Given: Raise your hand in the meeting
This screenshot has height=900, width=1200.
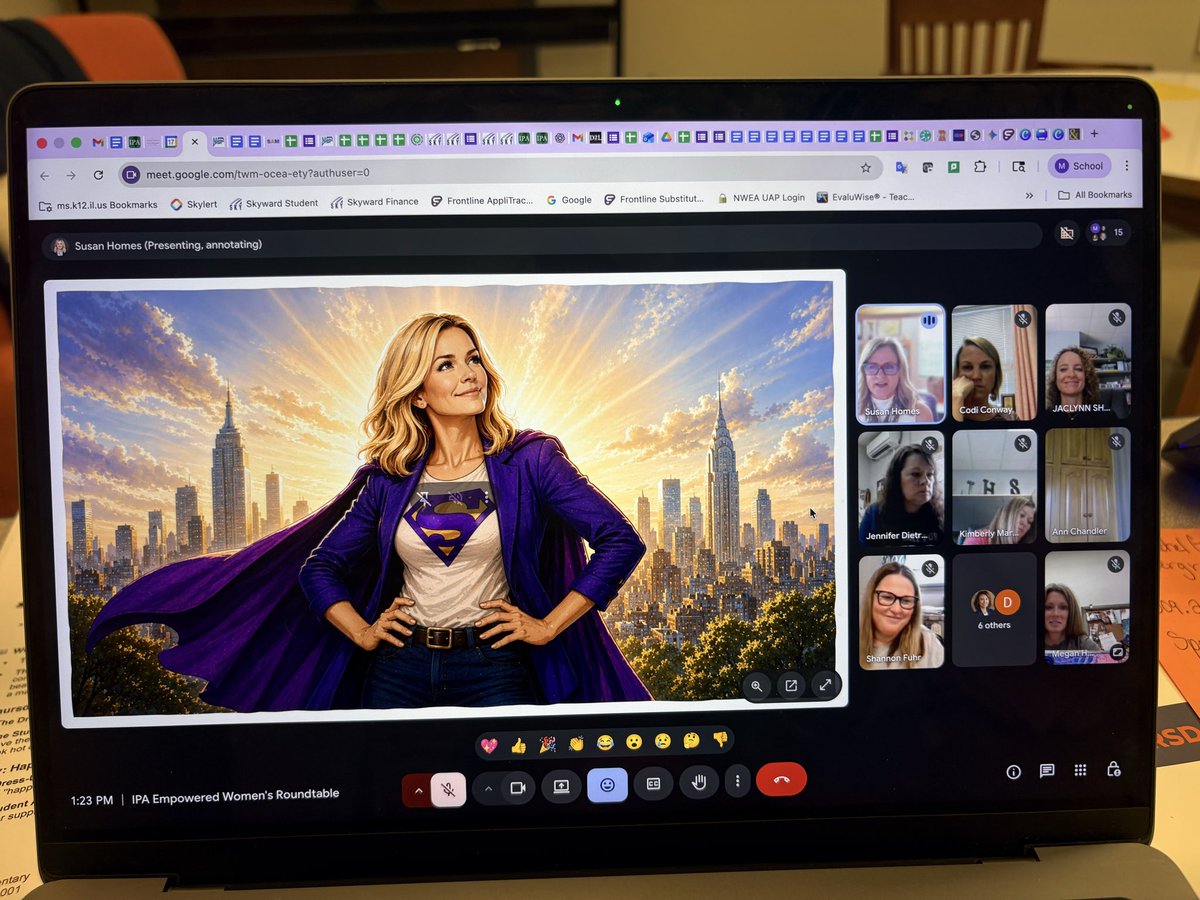Looking at the screenshot, I should [699, 782].
